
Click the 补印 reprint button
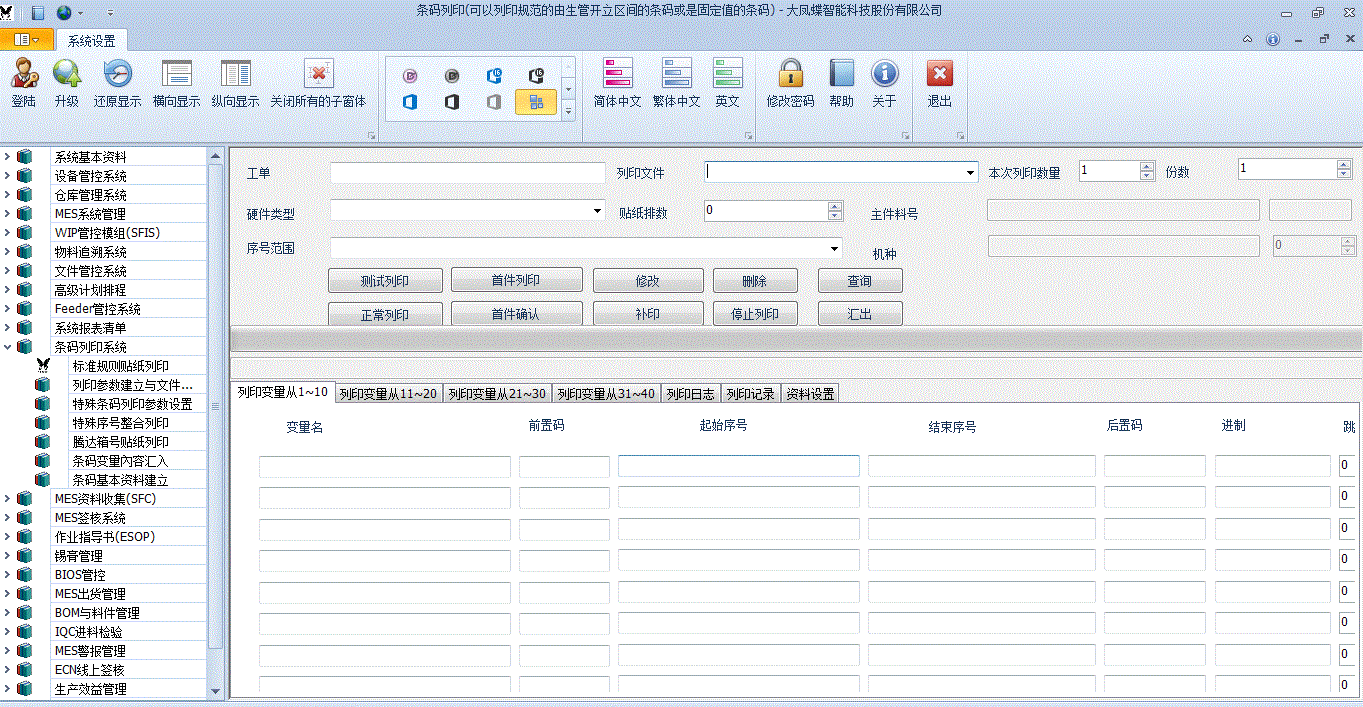[648, 314]
